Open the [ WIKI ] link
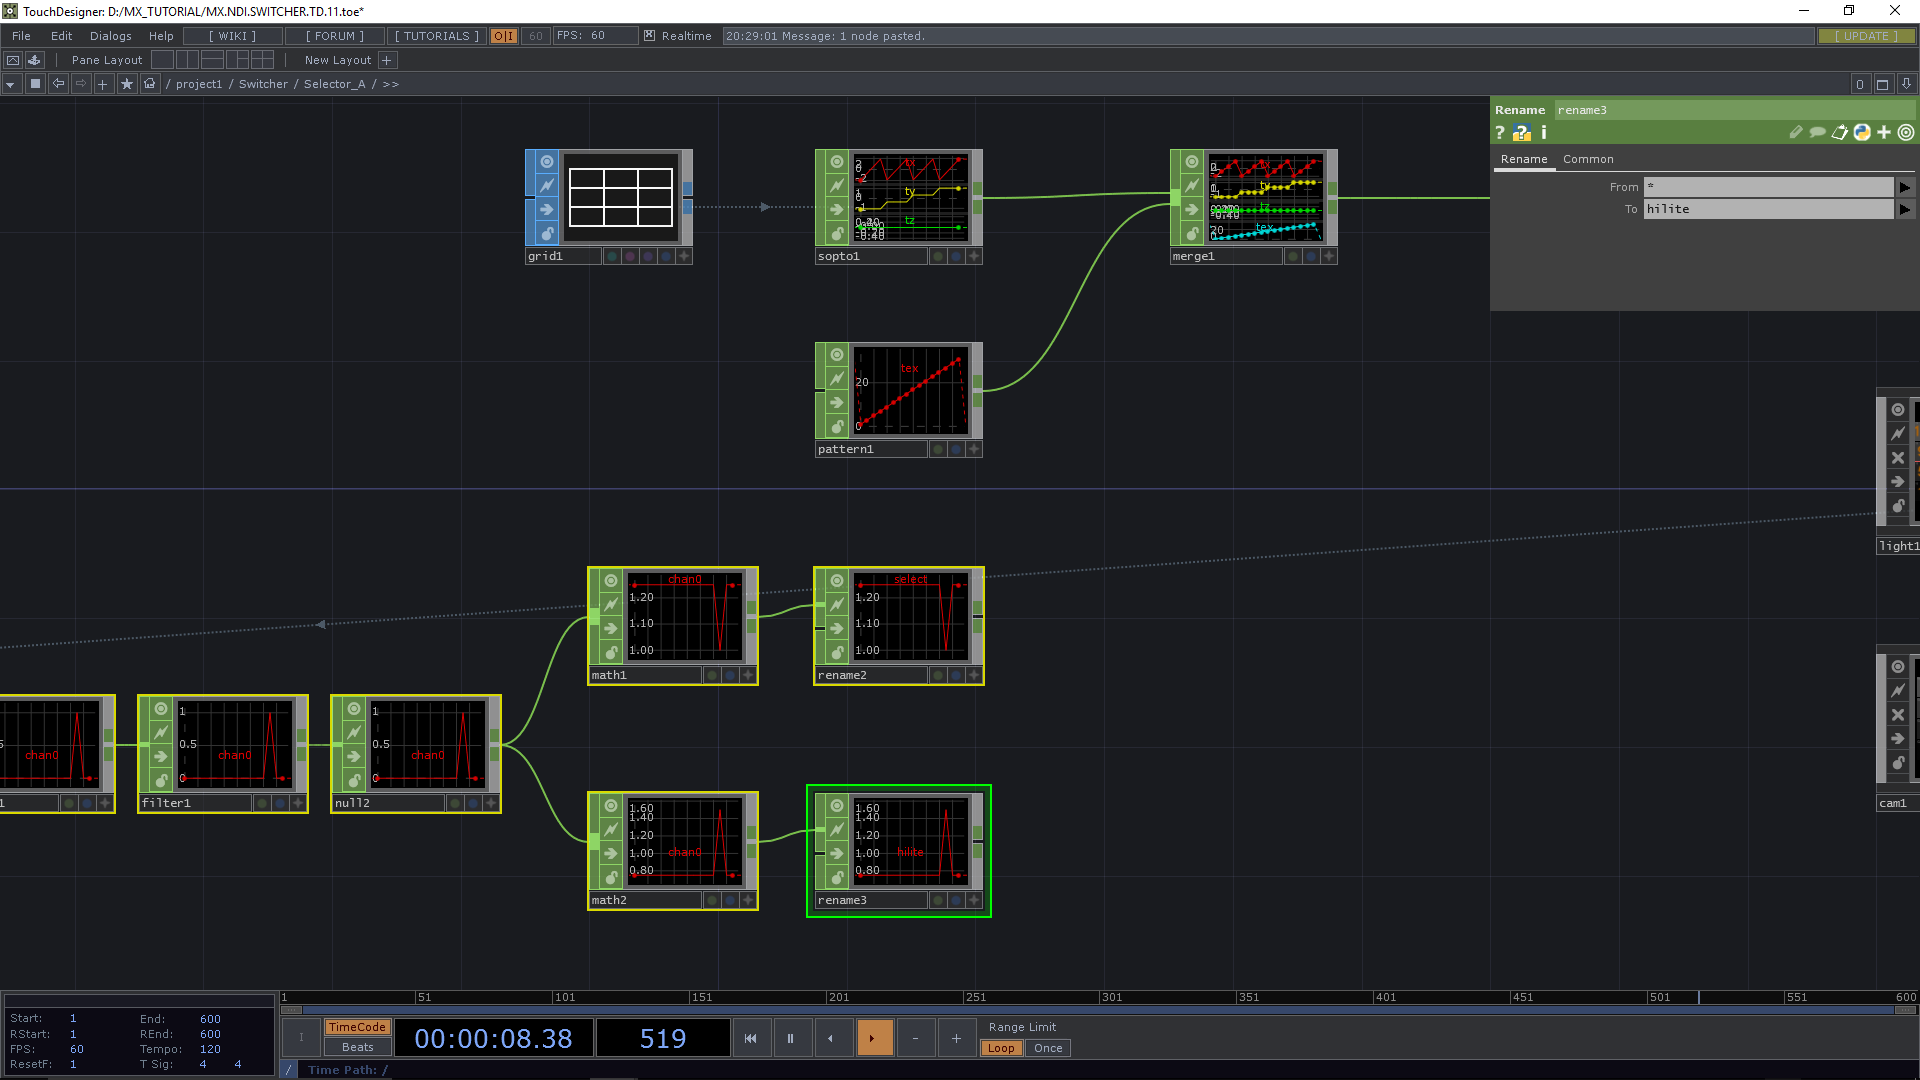 (232, 36)
